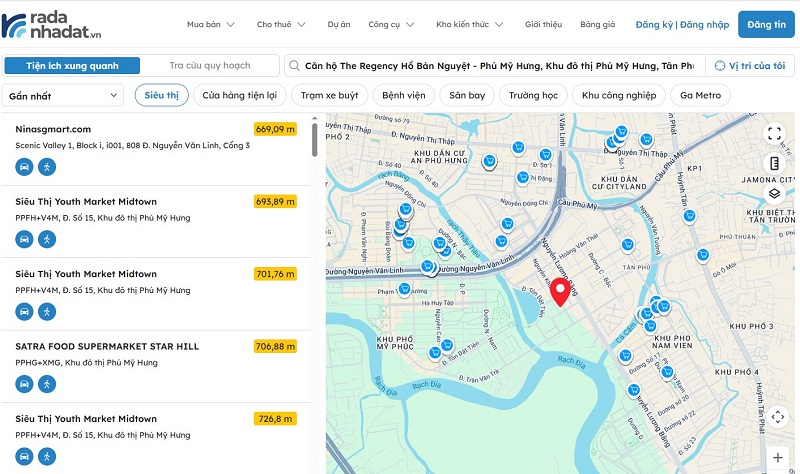The height and width of the screenshot is (474, 800).
Task: Click the red property location pin
Action: click(561, 291)
